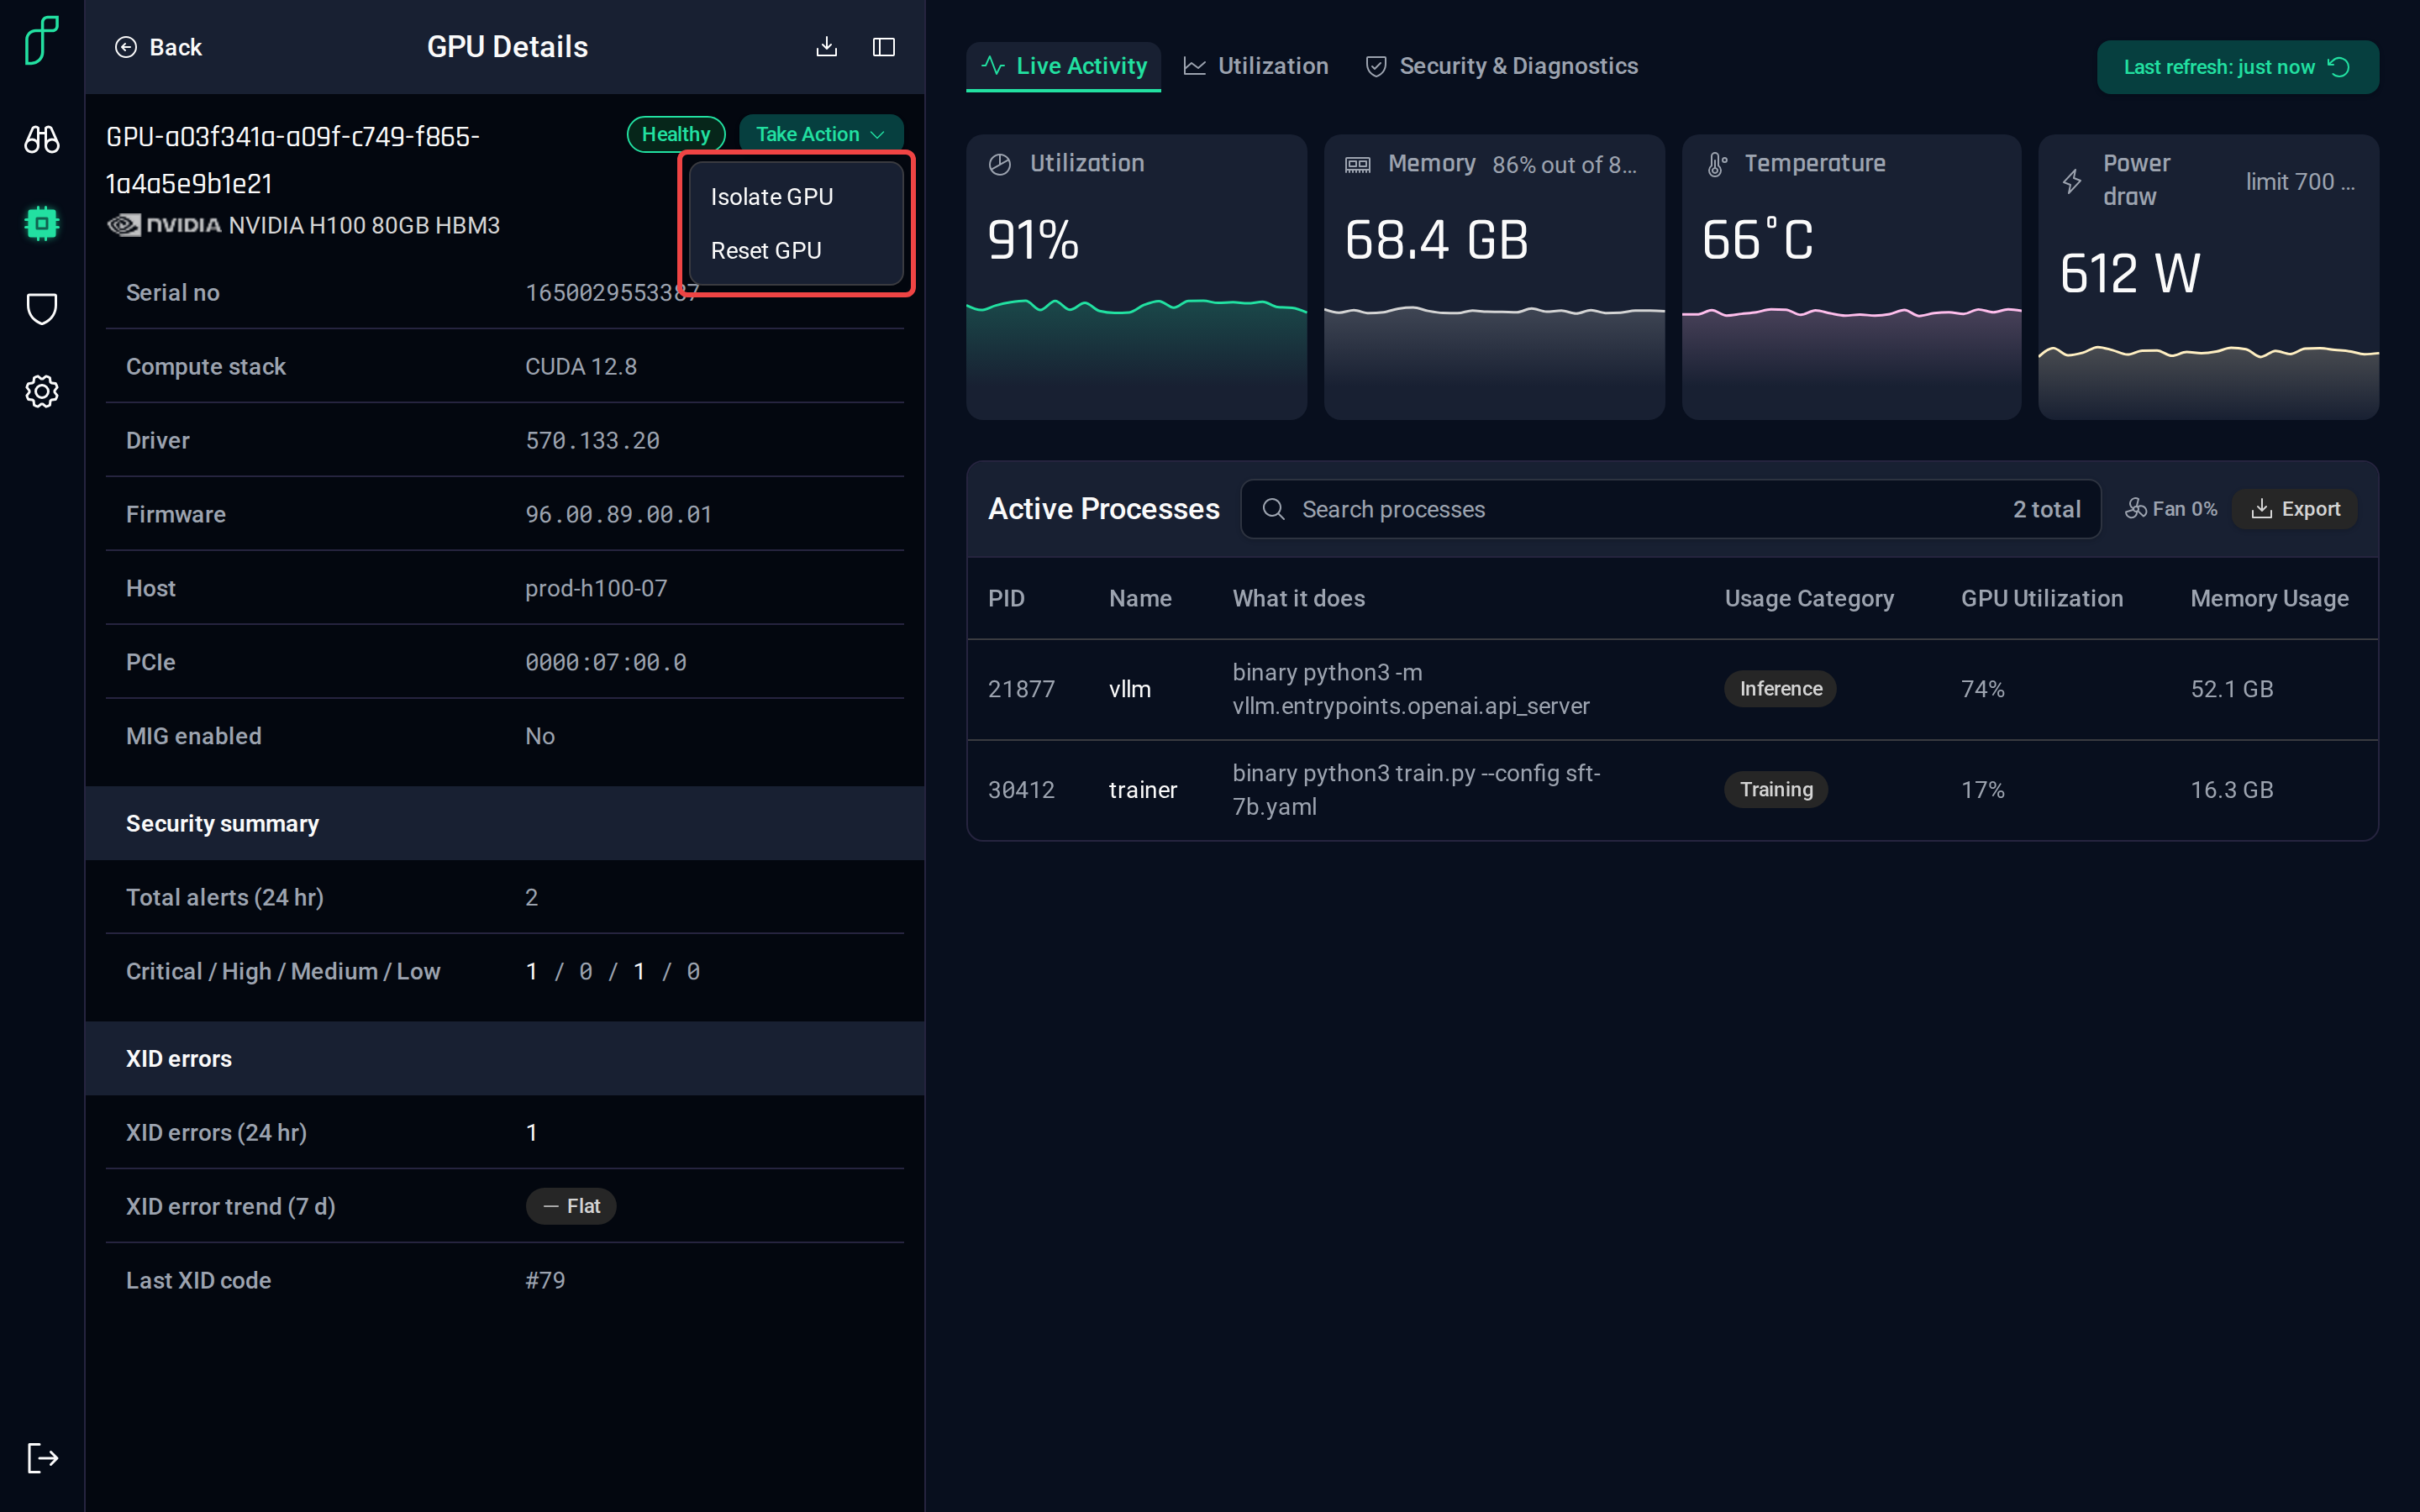Click the host value prod-h100-07
Viewport: 2420px width, 1512px height.
(x=596, y=588)
